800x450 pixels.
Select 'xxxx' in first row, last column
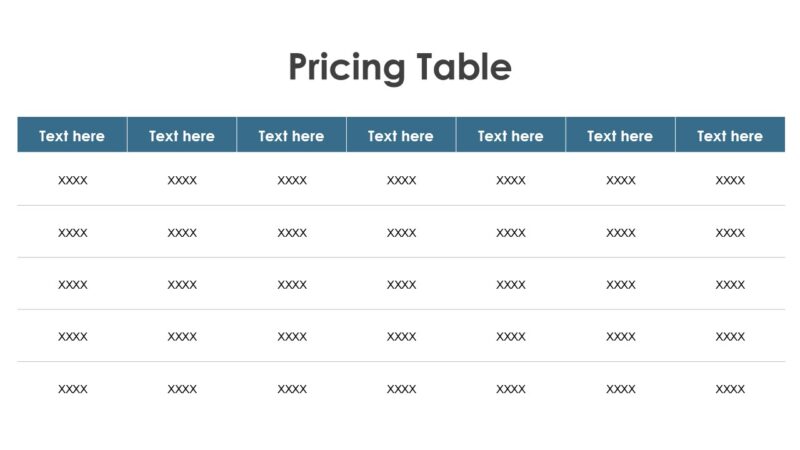pos(730,181)
